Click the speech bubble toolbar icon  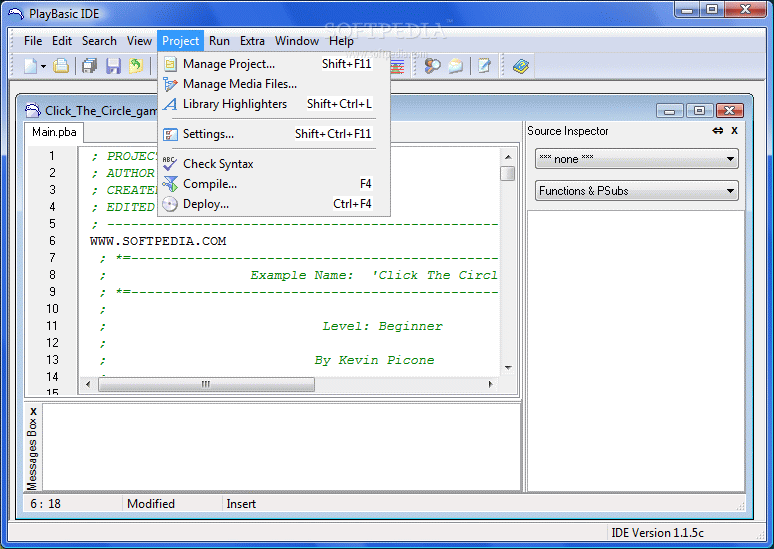pos(456,66)
